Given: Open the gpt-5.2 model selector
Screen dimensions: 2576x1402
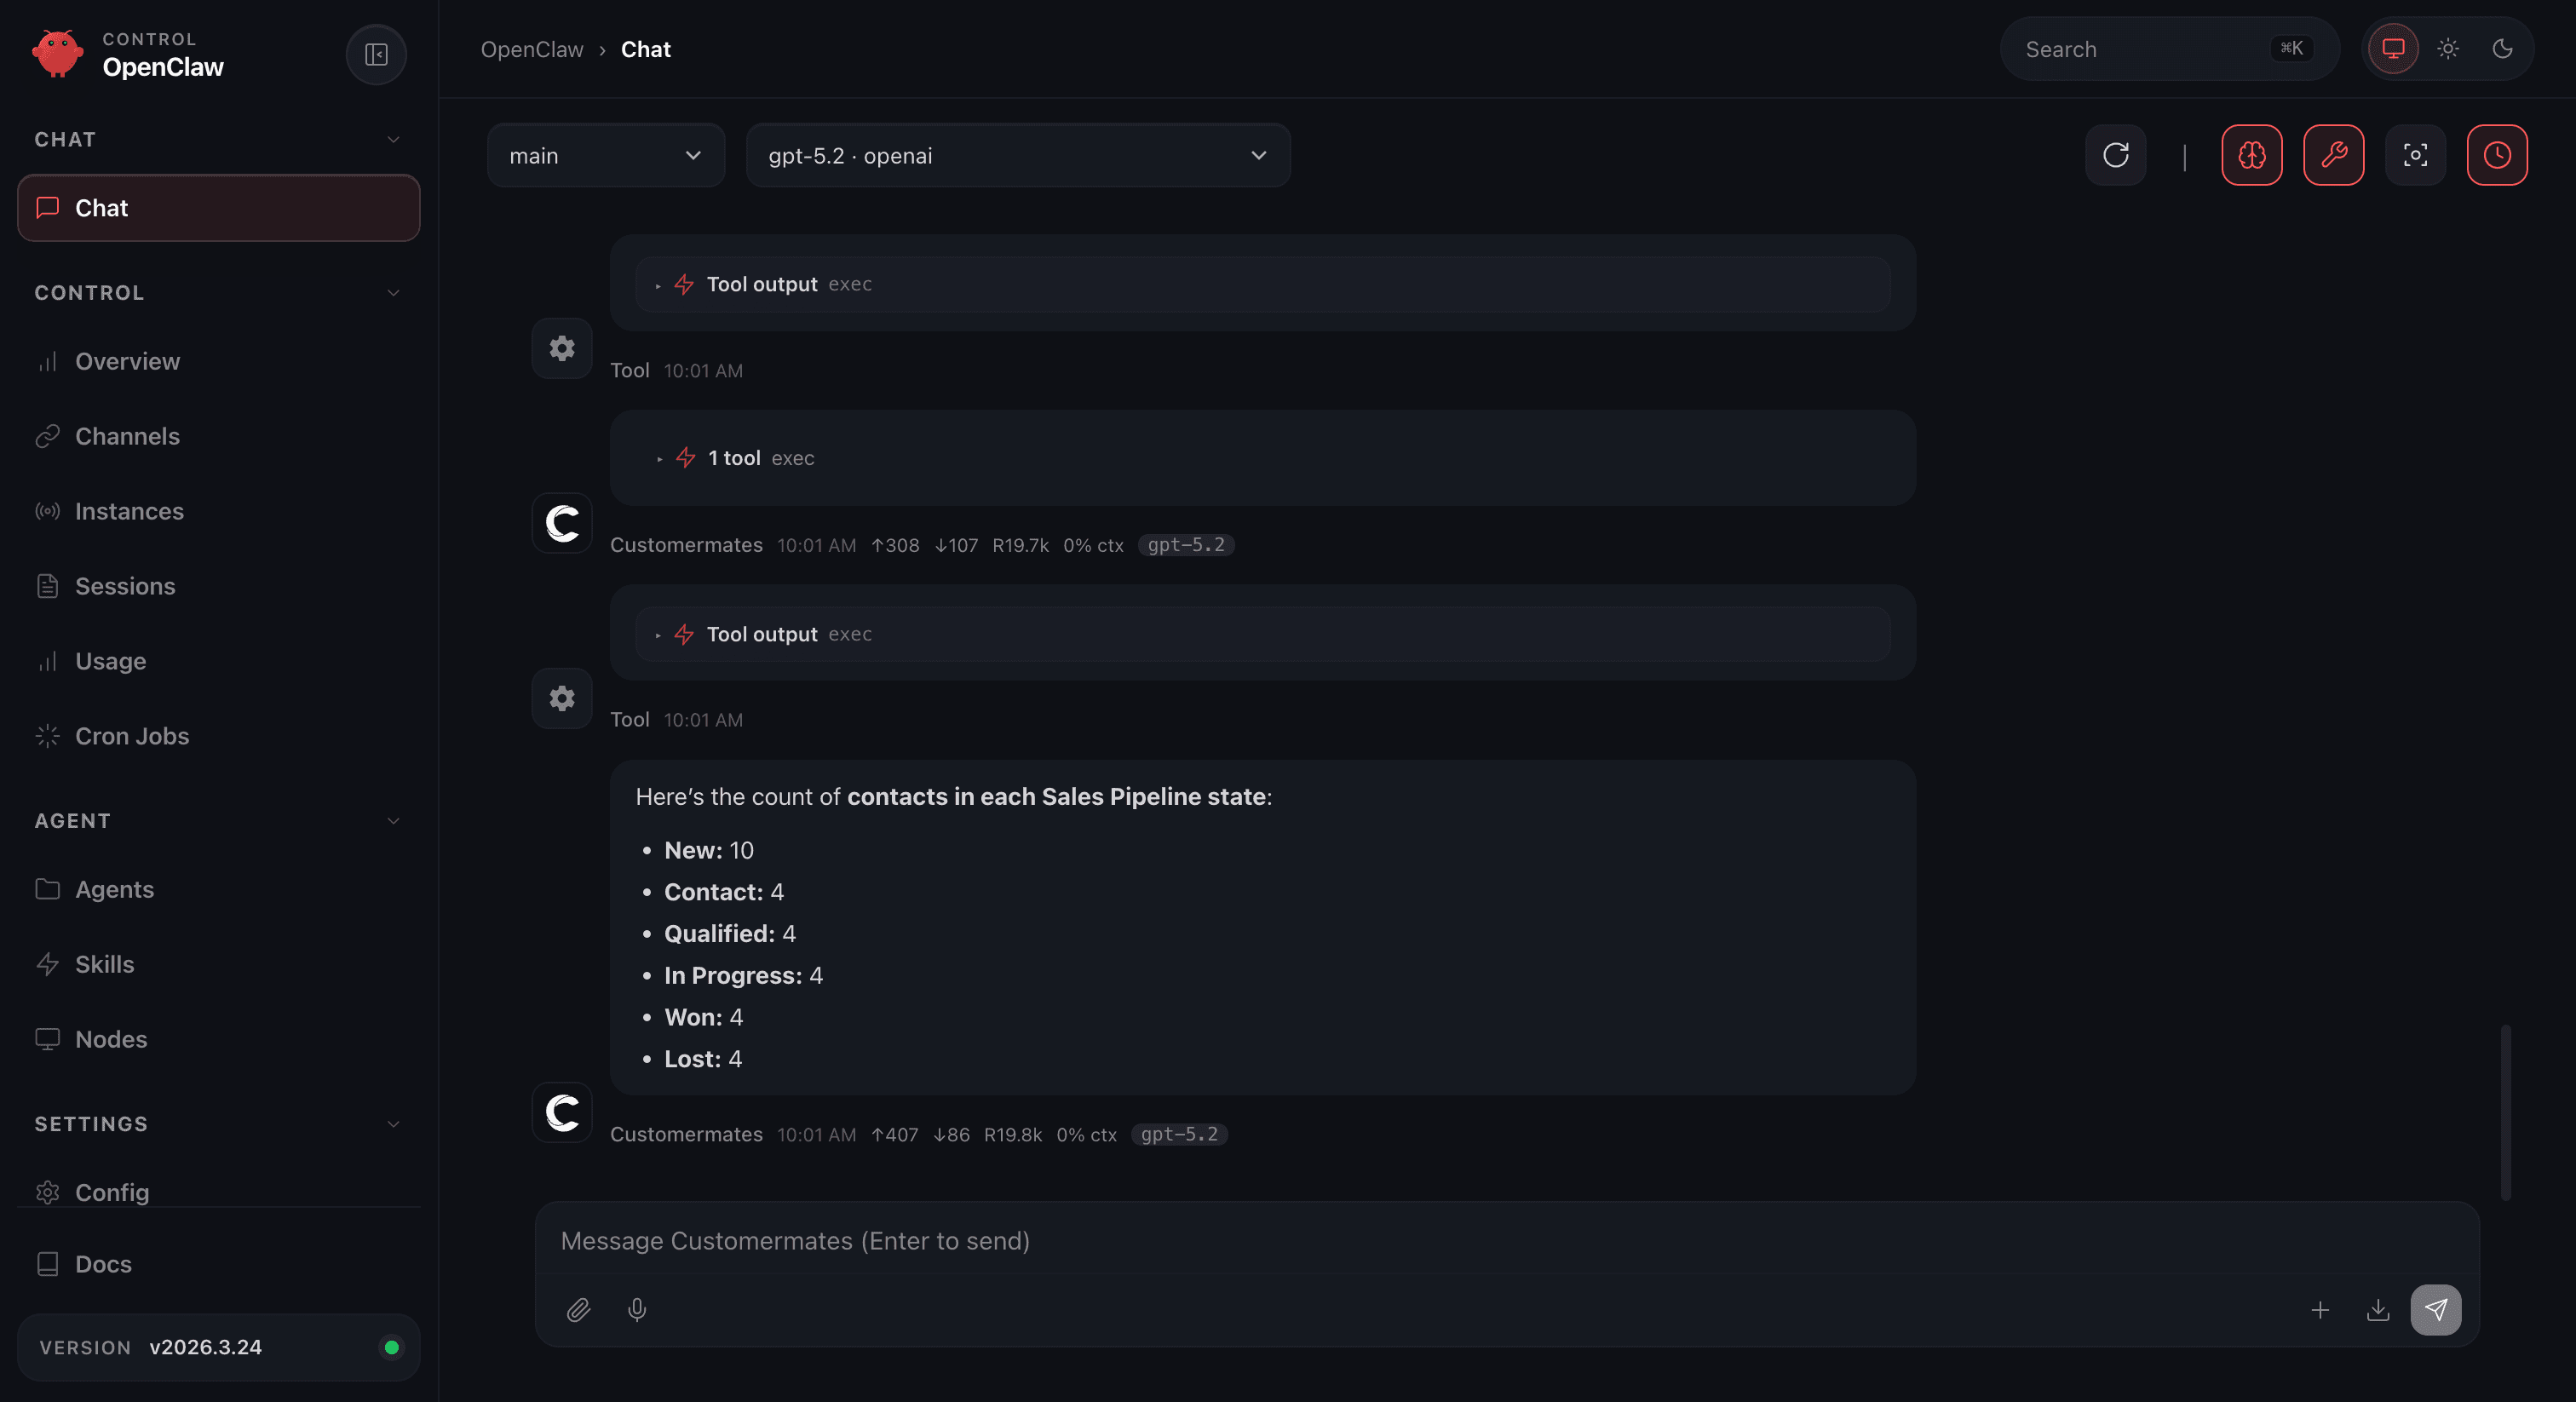Looking at the screenshot, I should tap(1017, 155).
